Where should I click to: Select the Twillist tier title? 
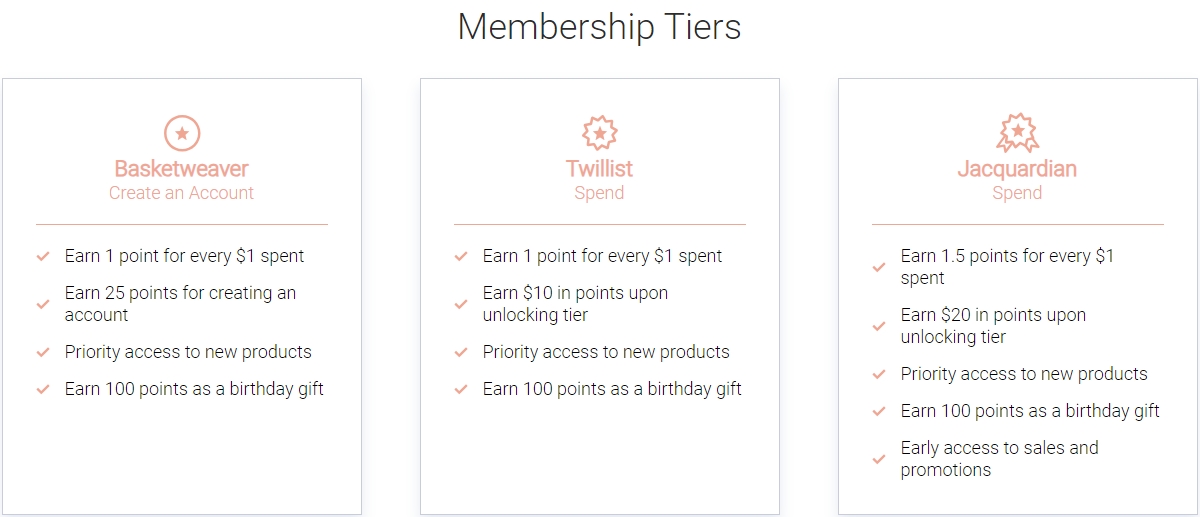(x=599, y=168)
